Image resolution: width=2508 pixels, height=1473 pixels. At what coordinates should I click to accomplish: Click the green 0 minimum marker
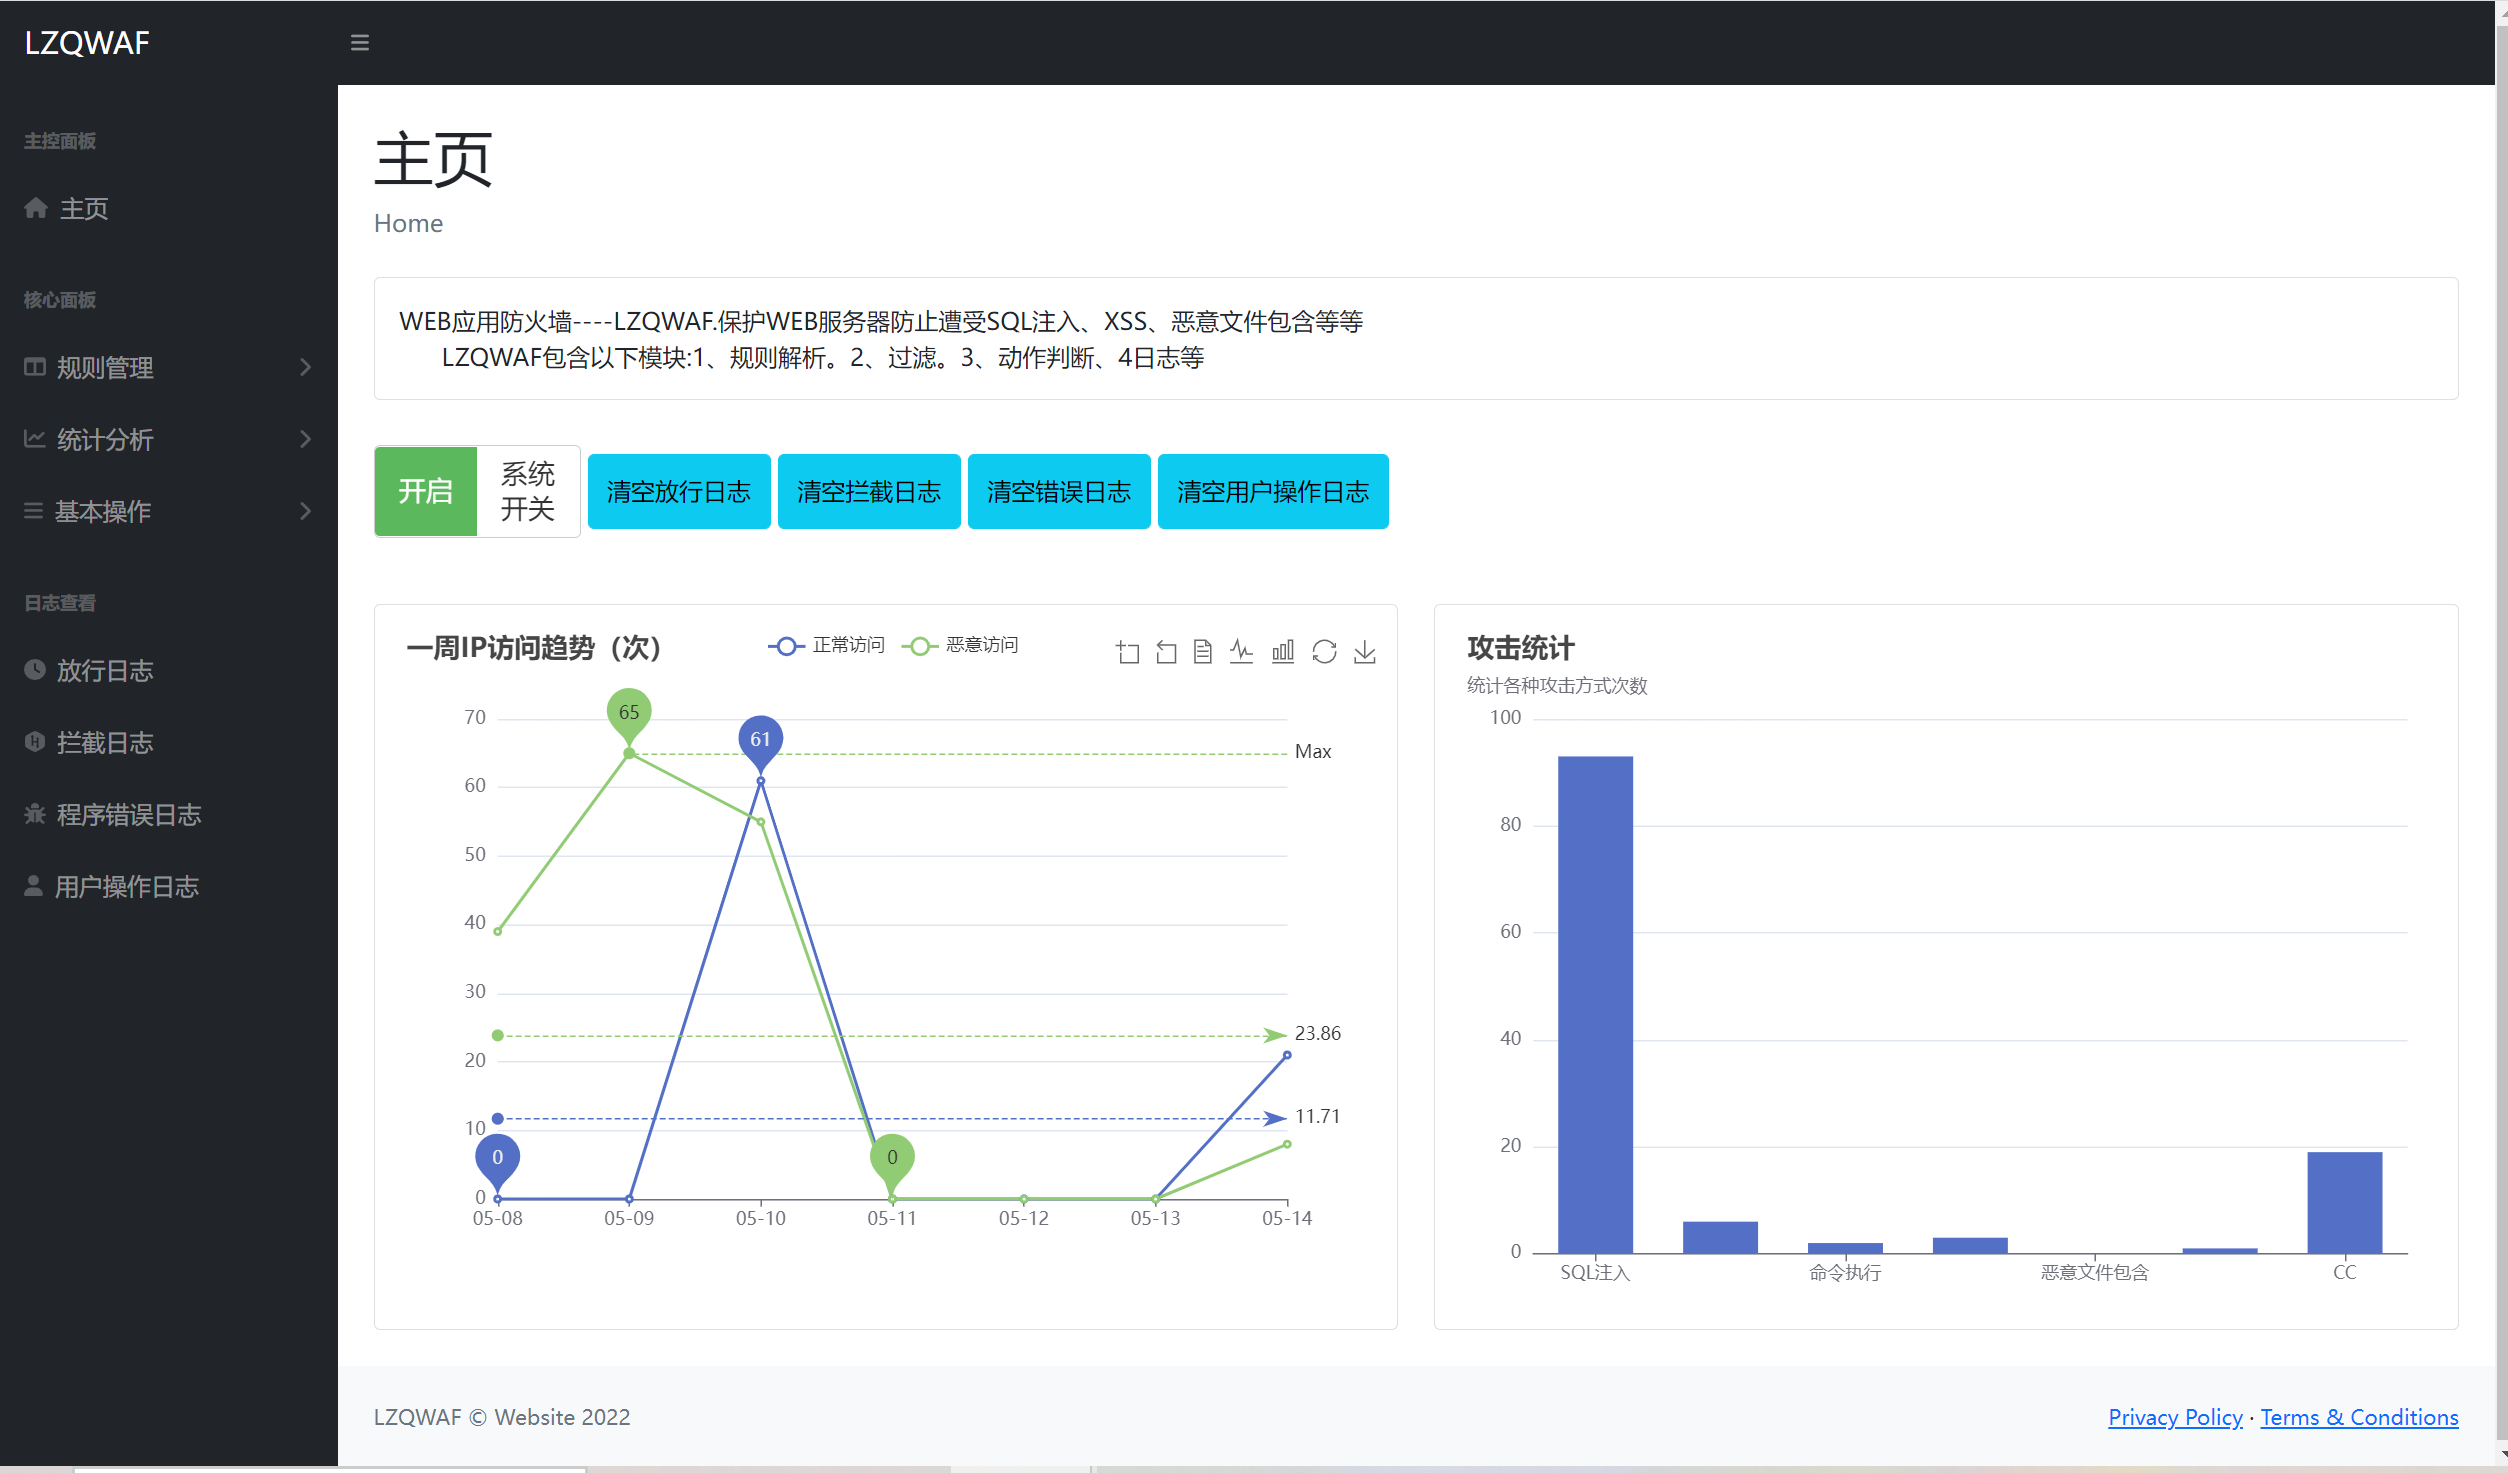coord(892,1160)
